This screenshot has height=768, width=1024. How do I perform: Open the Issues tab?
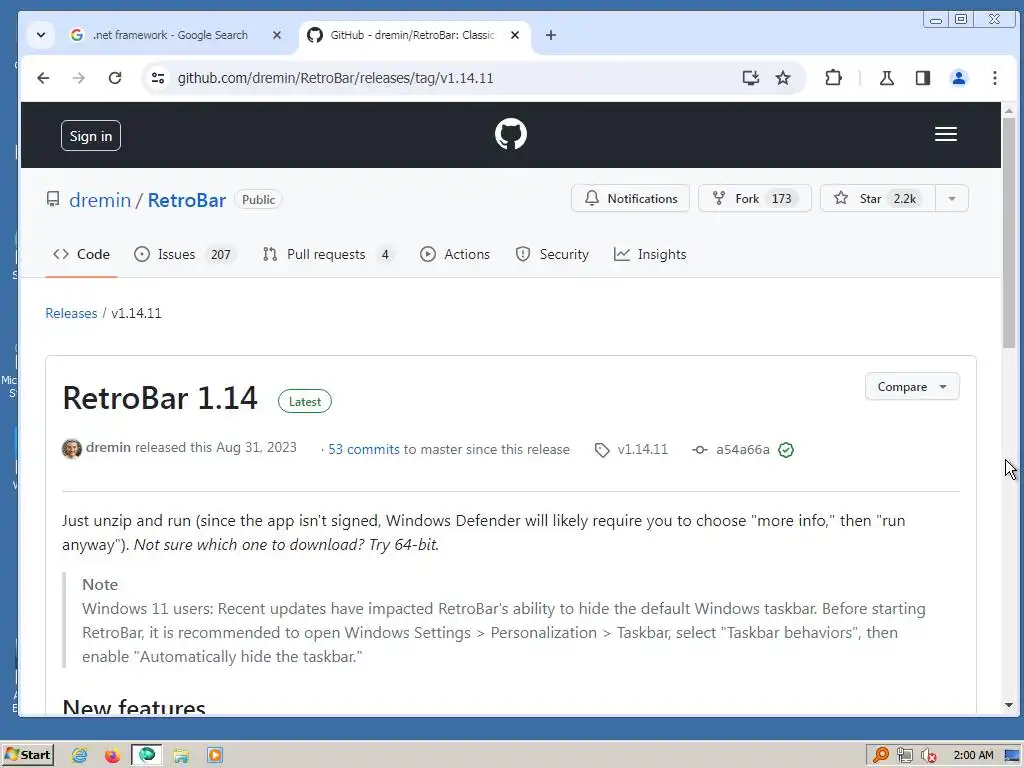pos(185,255)
